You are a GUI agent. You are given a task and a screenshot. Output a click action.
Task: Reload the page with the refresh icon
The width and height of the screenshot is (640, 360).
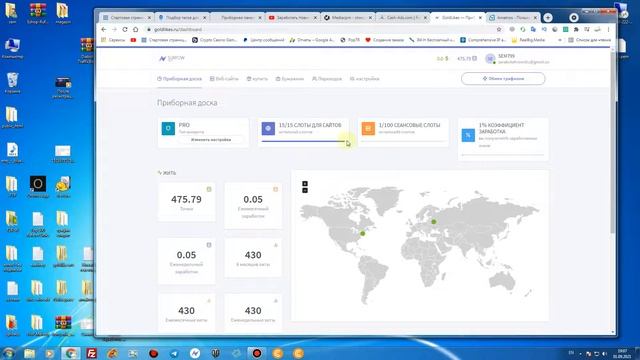point(125,29)
